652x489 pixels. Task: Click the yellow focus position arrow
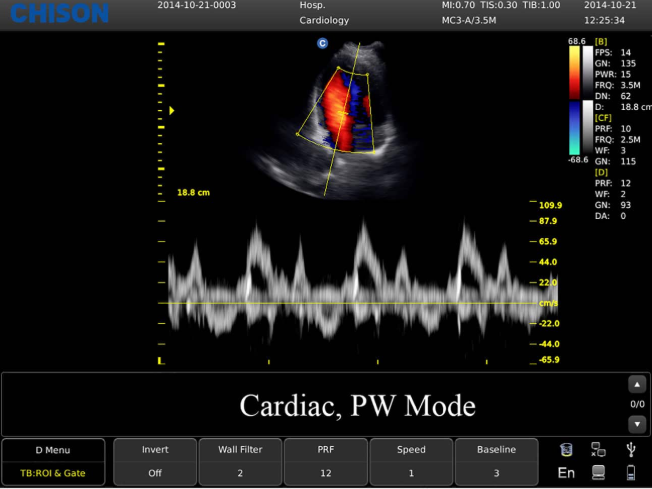[x=171, y=110]
